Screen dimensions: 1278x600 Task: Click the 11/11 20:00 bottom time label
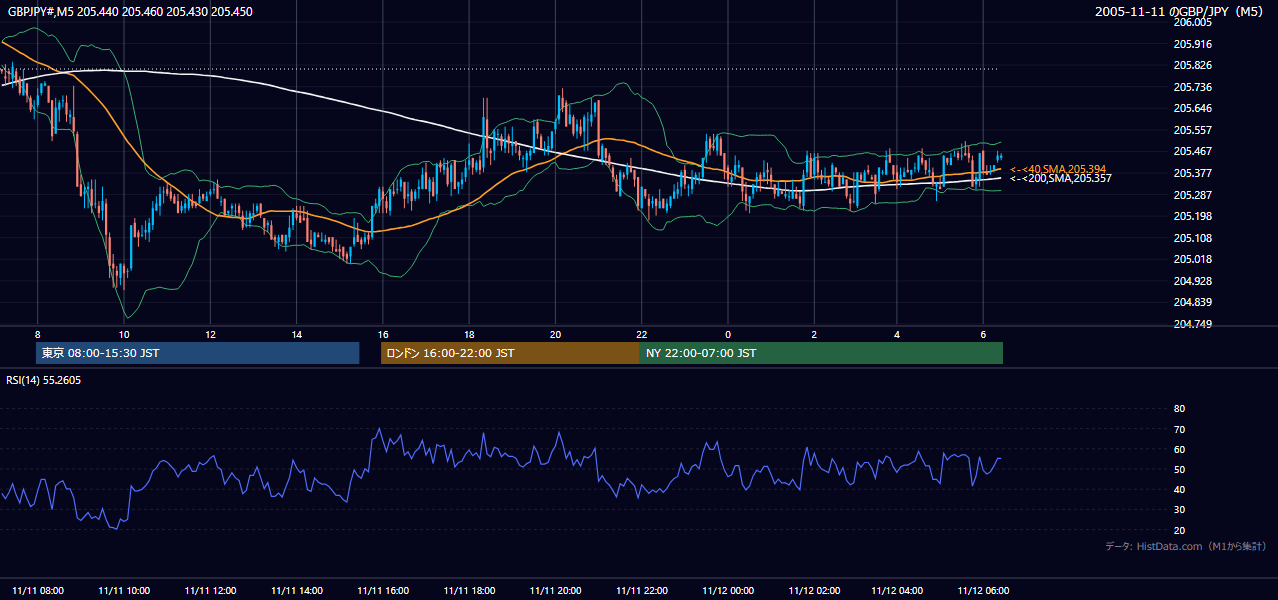(x=556, y=590)
